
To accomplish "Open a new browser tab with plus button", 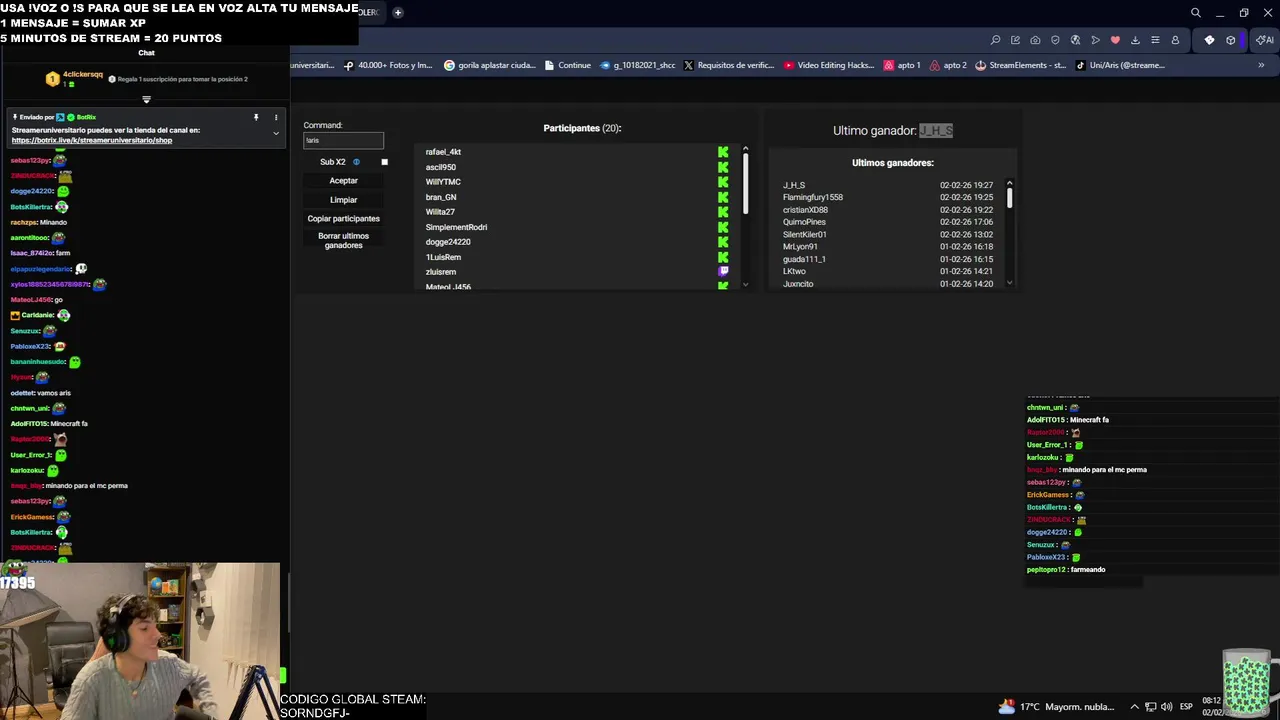I will click(x=397, y=13).
